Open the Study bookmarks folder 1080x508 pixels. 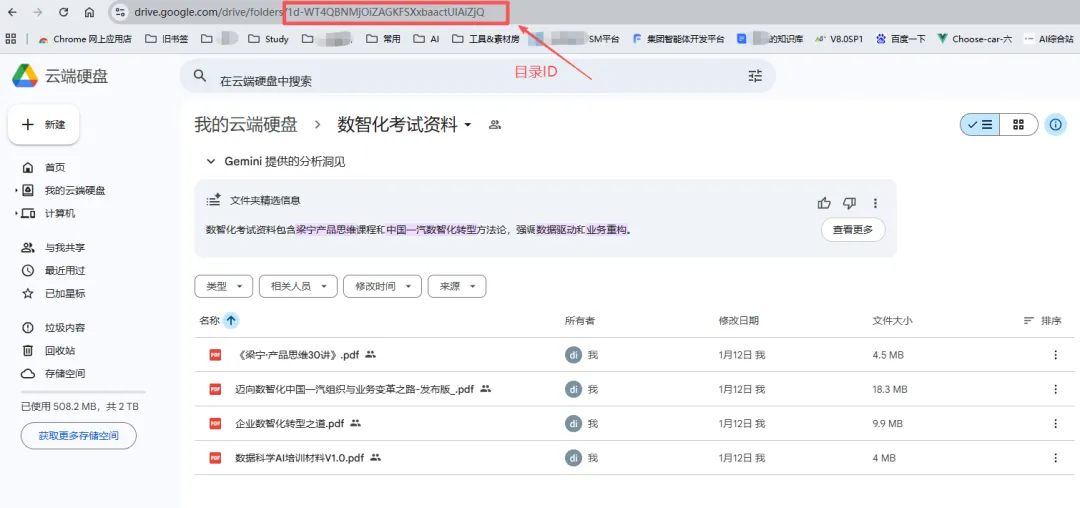[269, 39]
